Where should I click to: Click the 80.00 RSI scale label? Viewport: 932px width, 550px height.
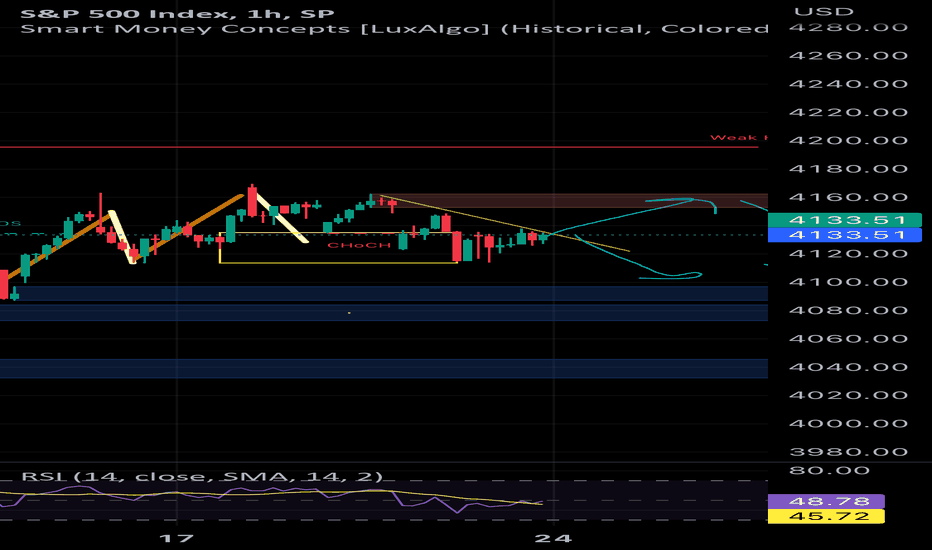[831, 471]
